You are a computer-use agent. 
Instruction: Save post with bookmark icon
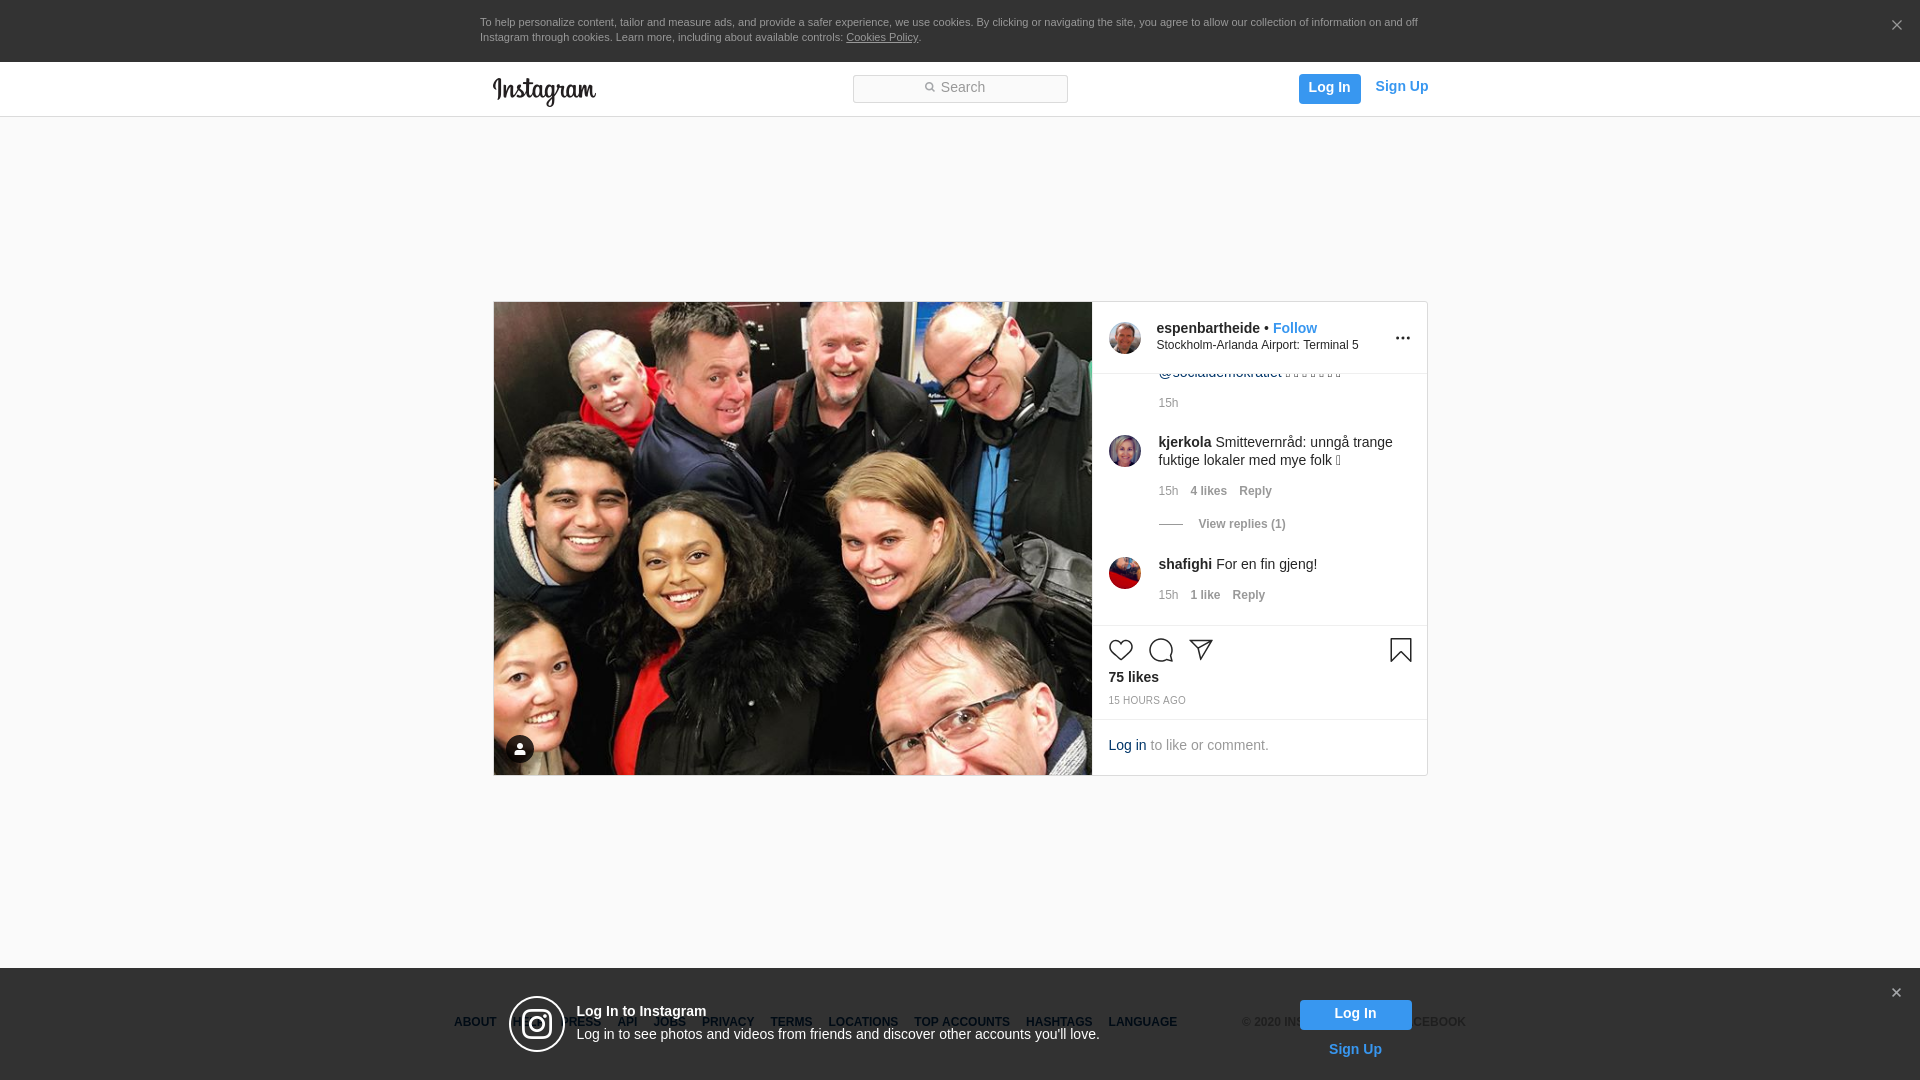point(1400,650)
